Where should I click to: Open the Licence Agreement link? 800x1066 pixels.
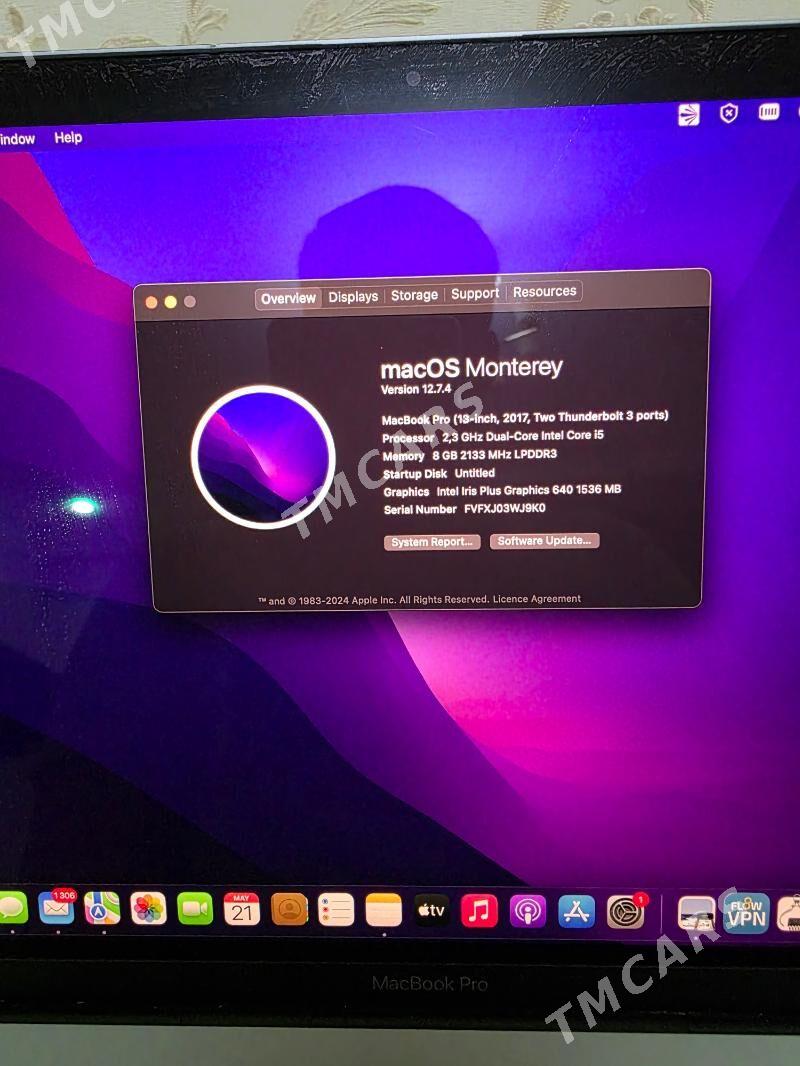click(537, 599)
